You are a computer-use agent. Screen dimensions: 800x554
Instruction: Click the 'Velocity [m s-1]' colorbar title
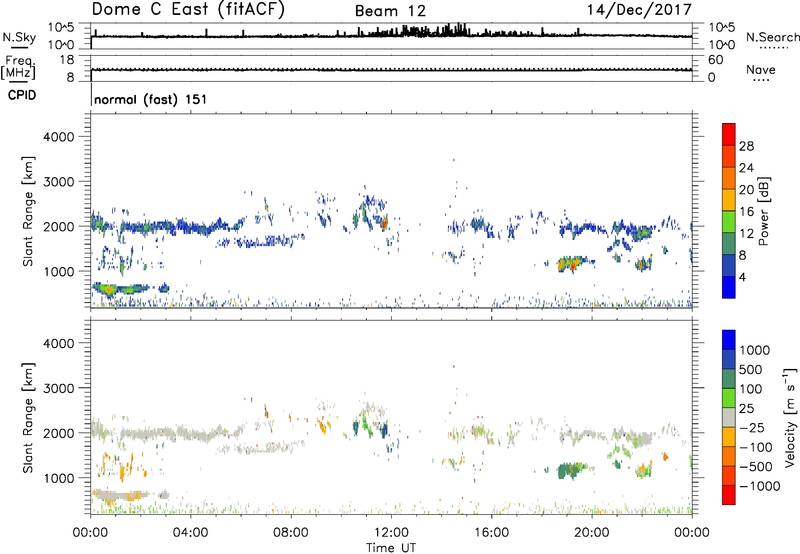[x=790, y=417]
